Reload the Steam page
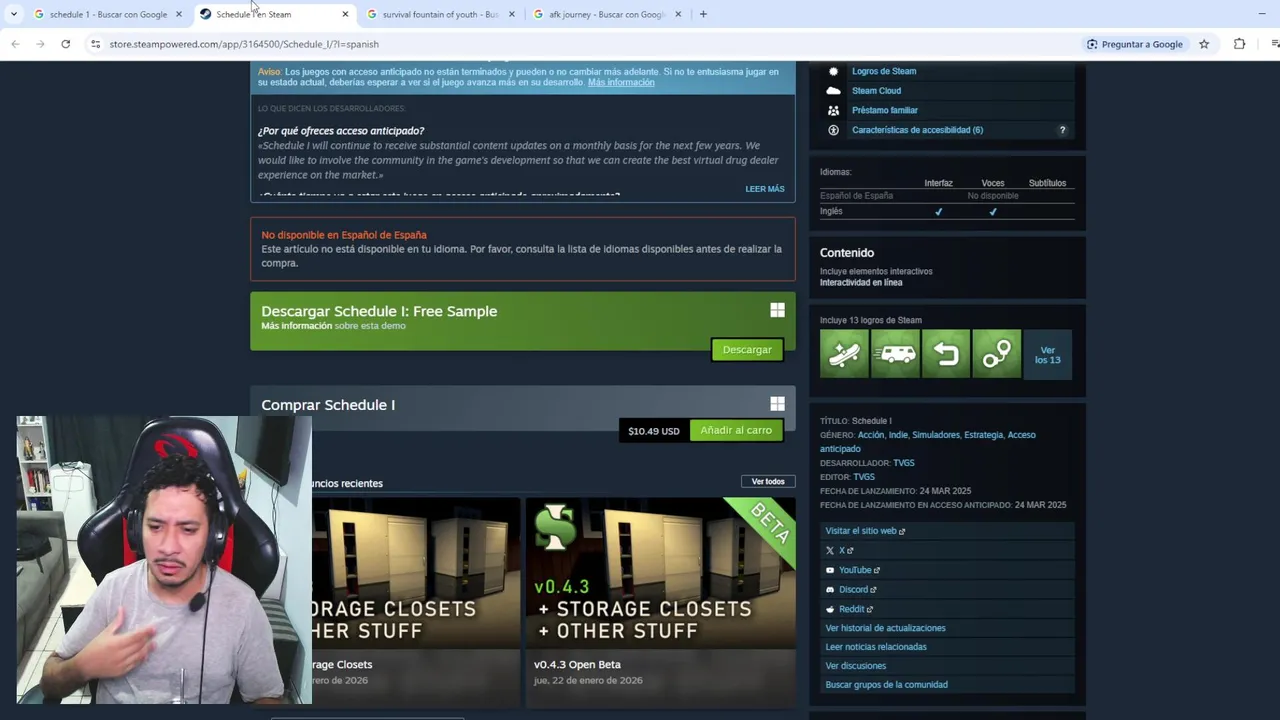 coord(66,44)
